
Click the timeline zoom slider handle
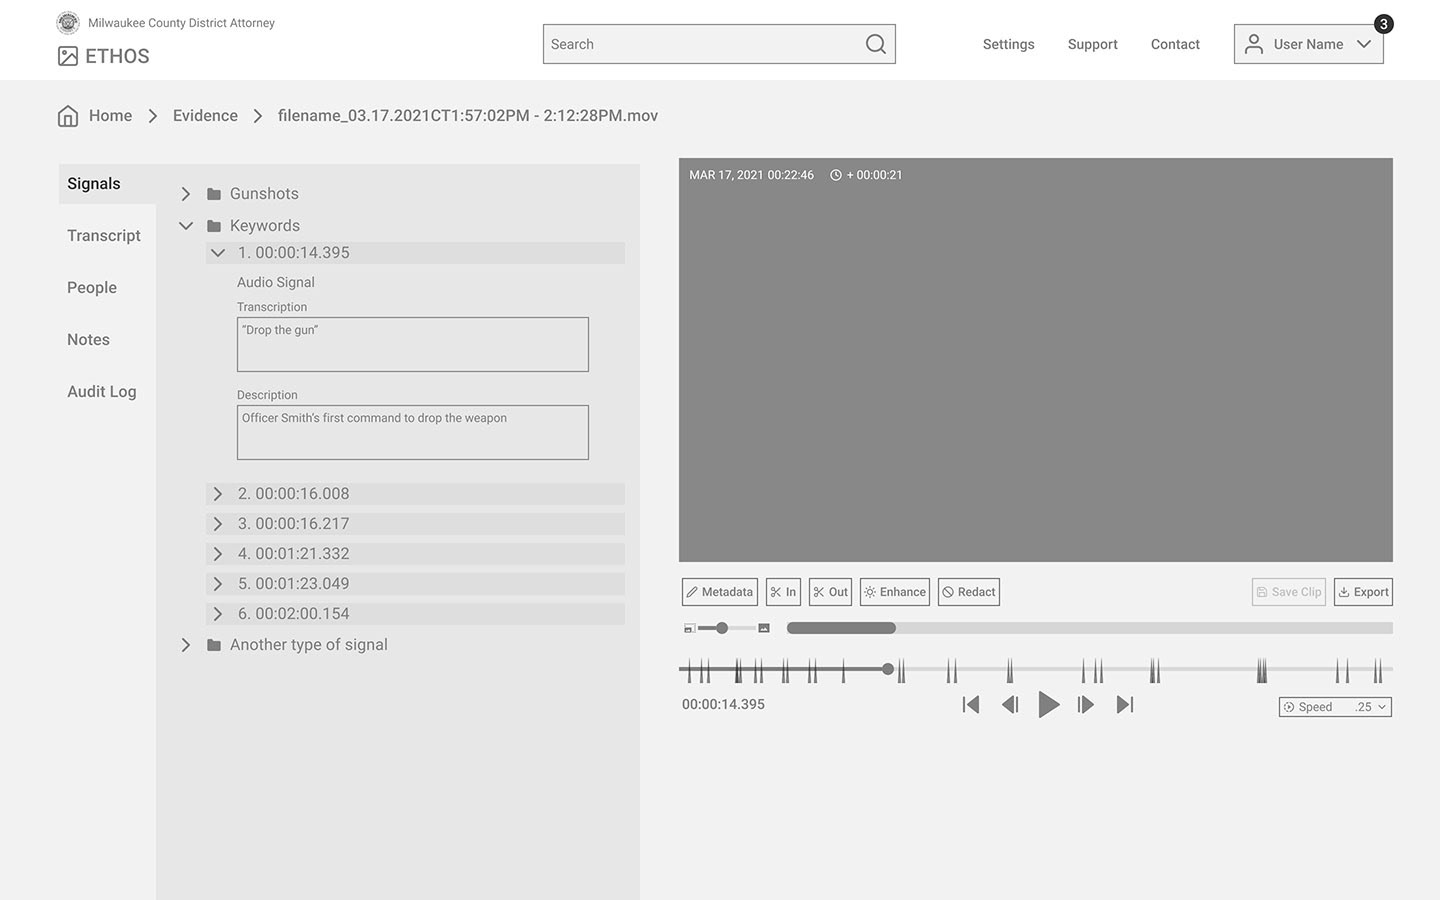tap(722, 628)
